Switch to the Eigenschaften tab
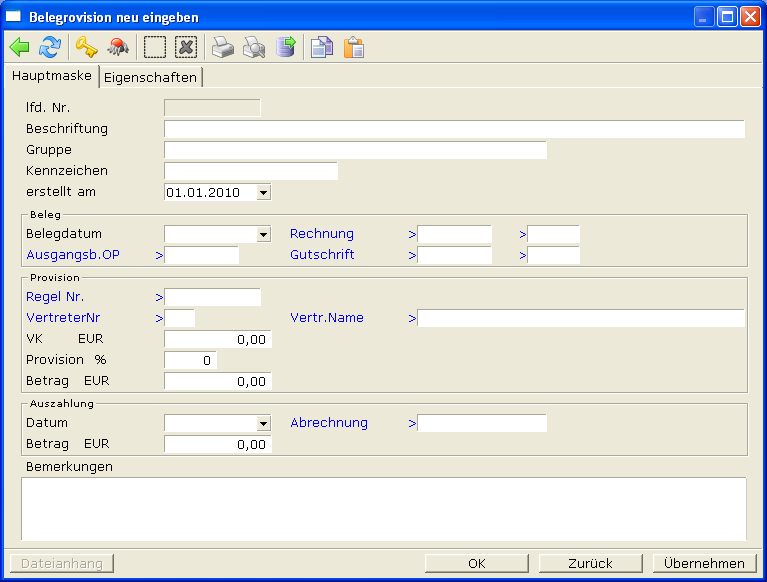Image resolution: width=767 pixels, height=582 pixels. (150, 77)
